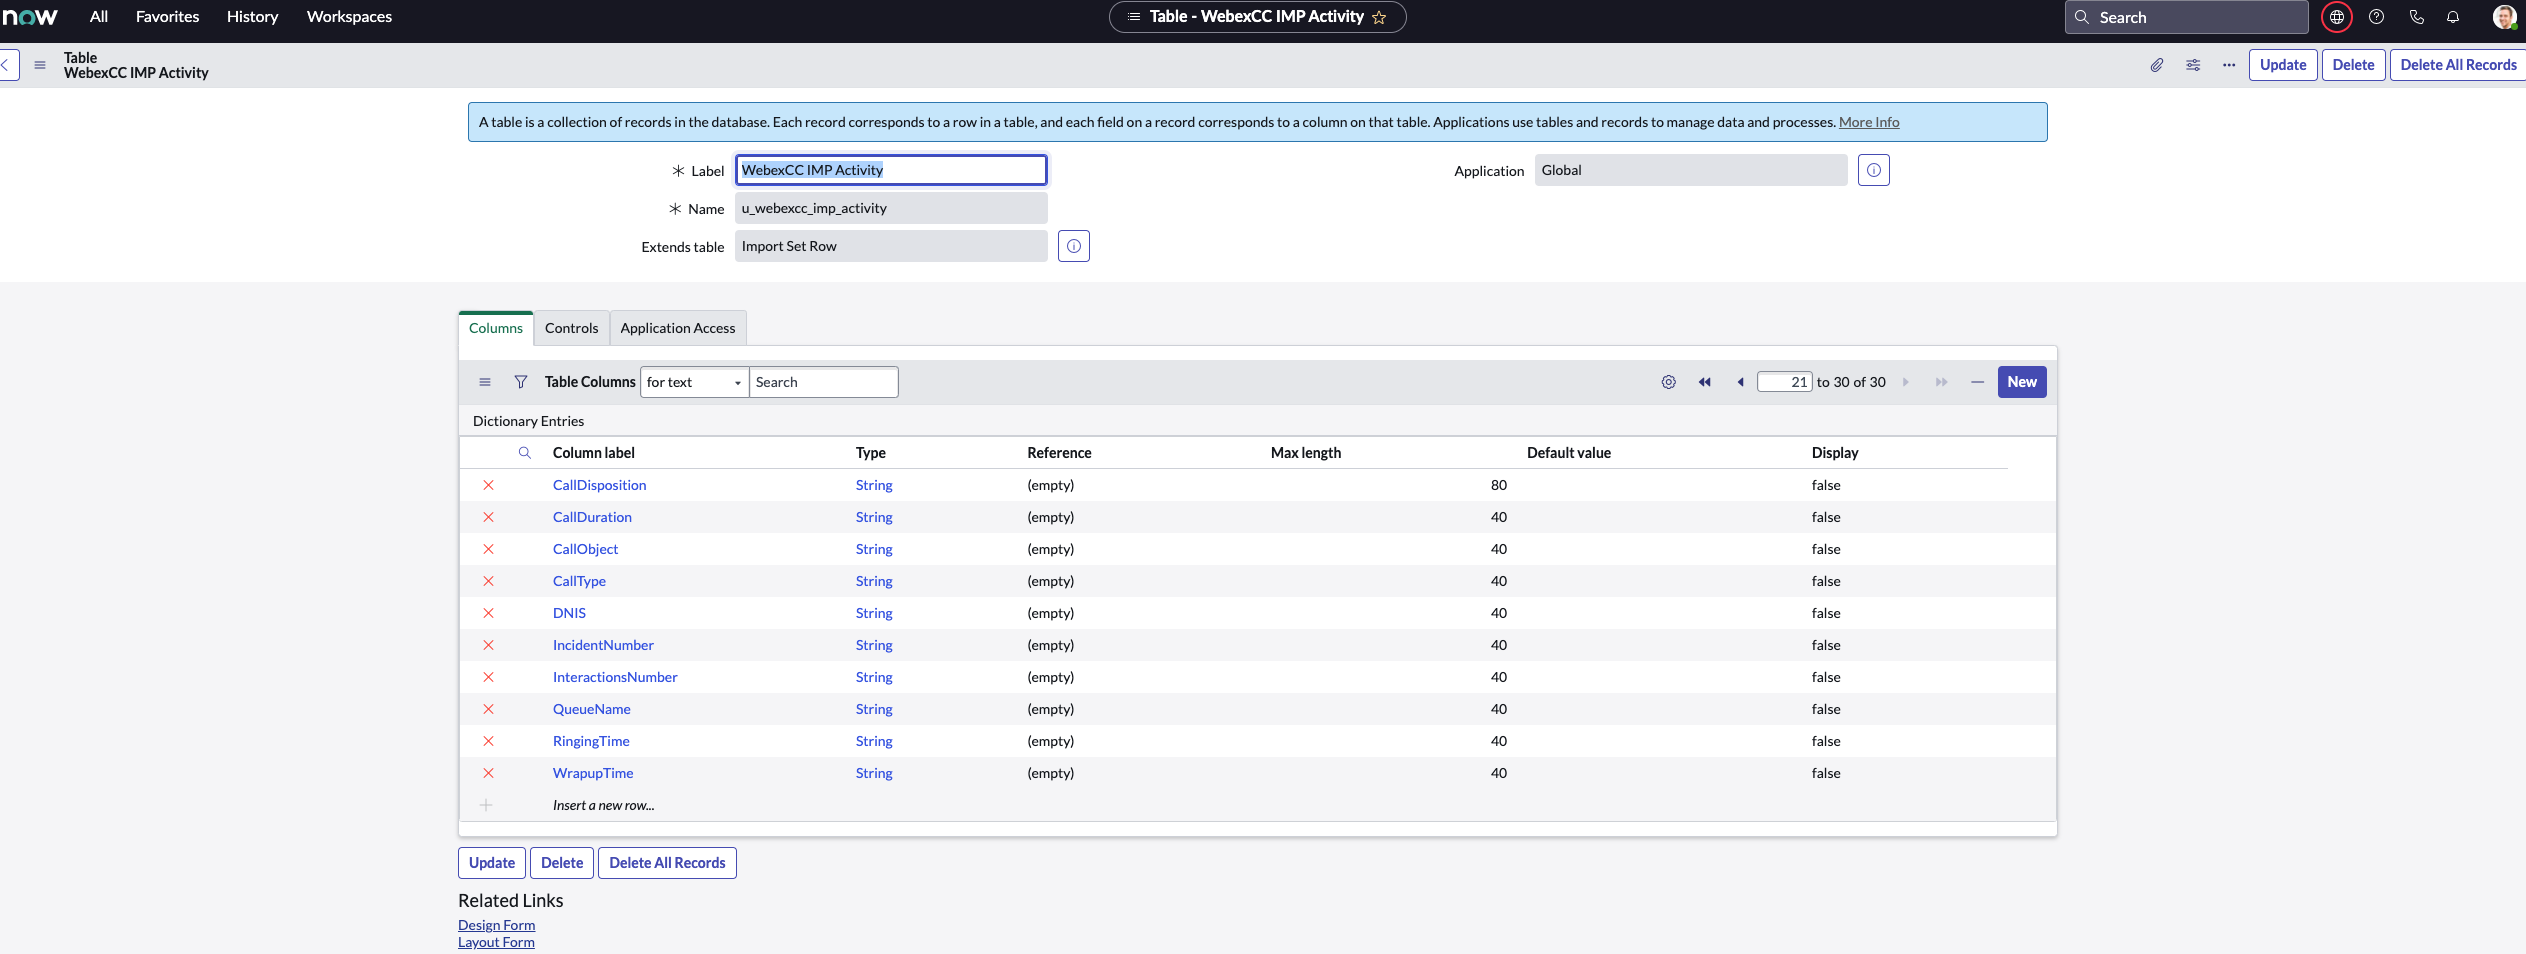Delete the WrapupTime row
This screenshot has width=2526, height=954.
pos(489,773)
